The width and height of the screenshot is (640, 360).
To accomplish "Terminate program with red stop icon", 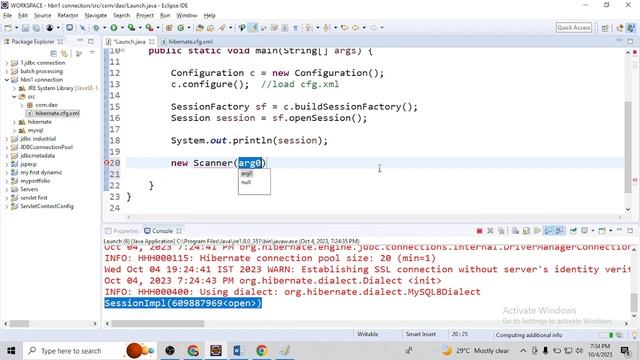I will pos(479,231).
